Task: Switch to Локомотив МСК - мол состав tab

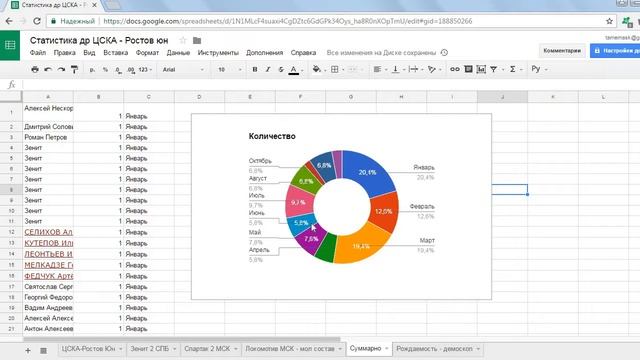Action: (290, 349)
